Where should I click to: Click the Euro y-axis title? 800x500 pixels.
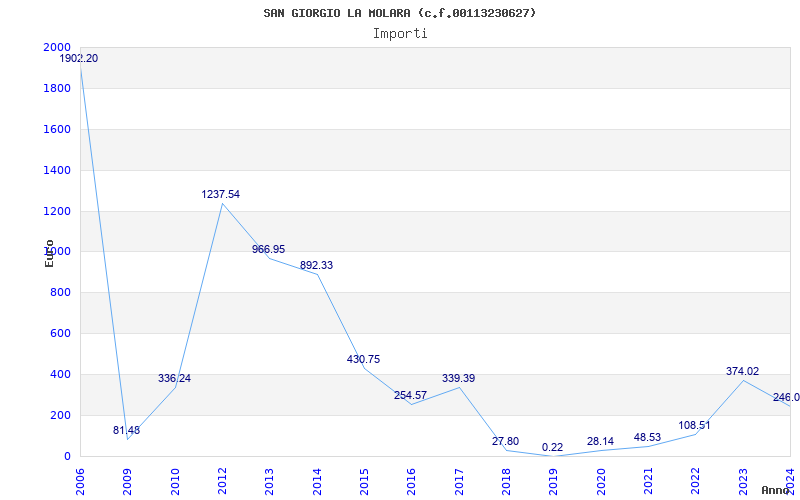coord(49,253)
